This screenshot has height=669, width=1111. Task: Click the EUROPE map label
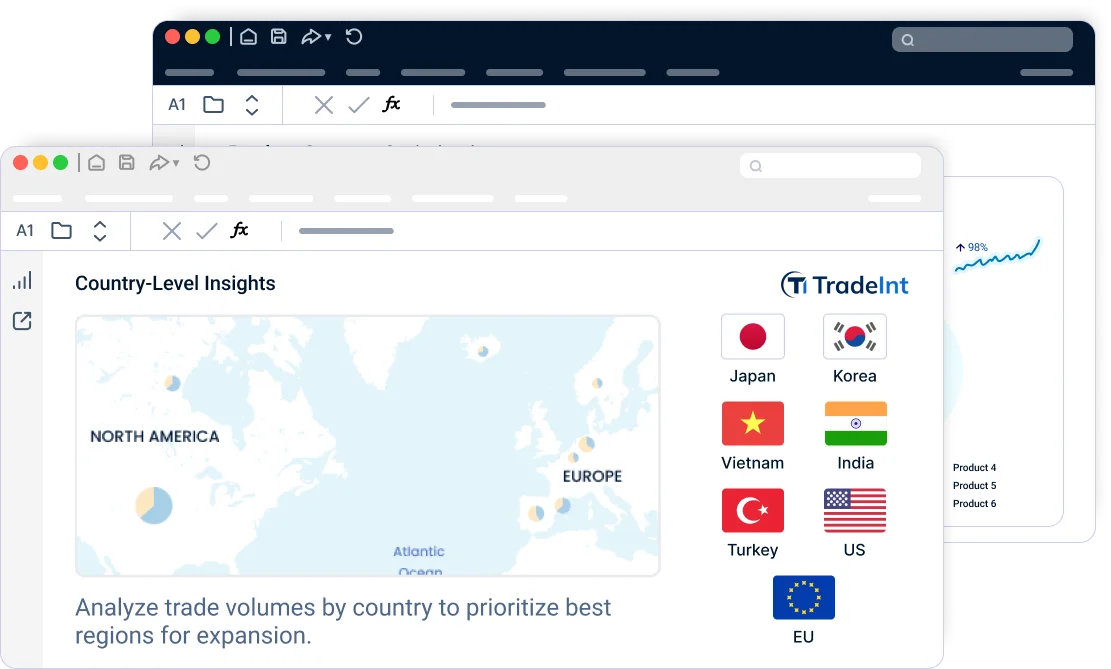(592, 476)
